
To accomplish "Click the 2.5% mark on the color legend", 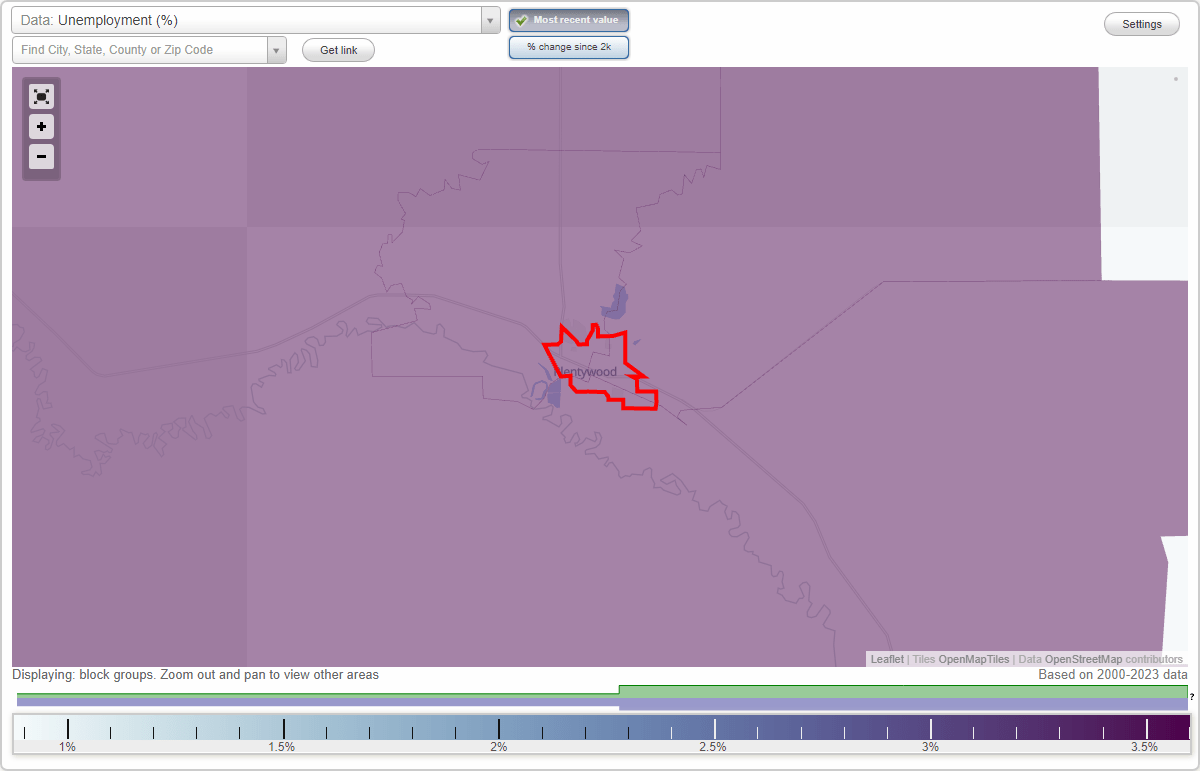I will pyautogui.click(x=714, y=730).
